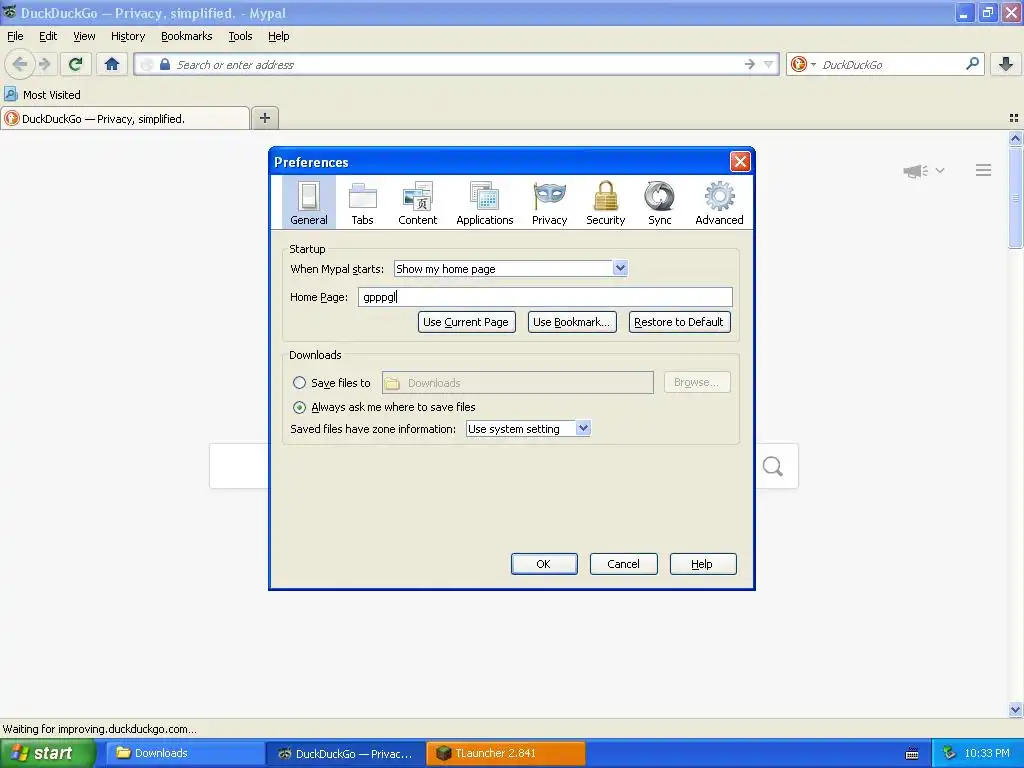Open the Bookmarks menu
The height and width of the screenshot is (768, 1024).
coord(187,36)
